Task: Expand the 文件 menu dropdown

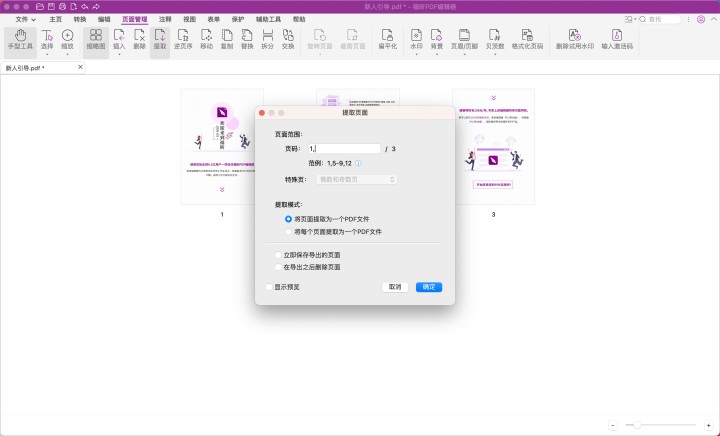Action: click(25, 19)
